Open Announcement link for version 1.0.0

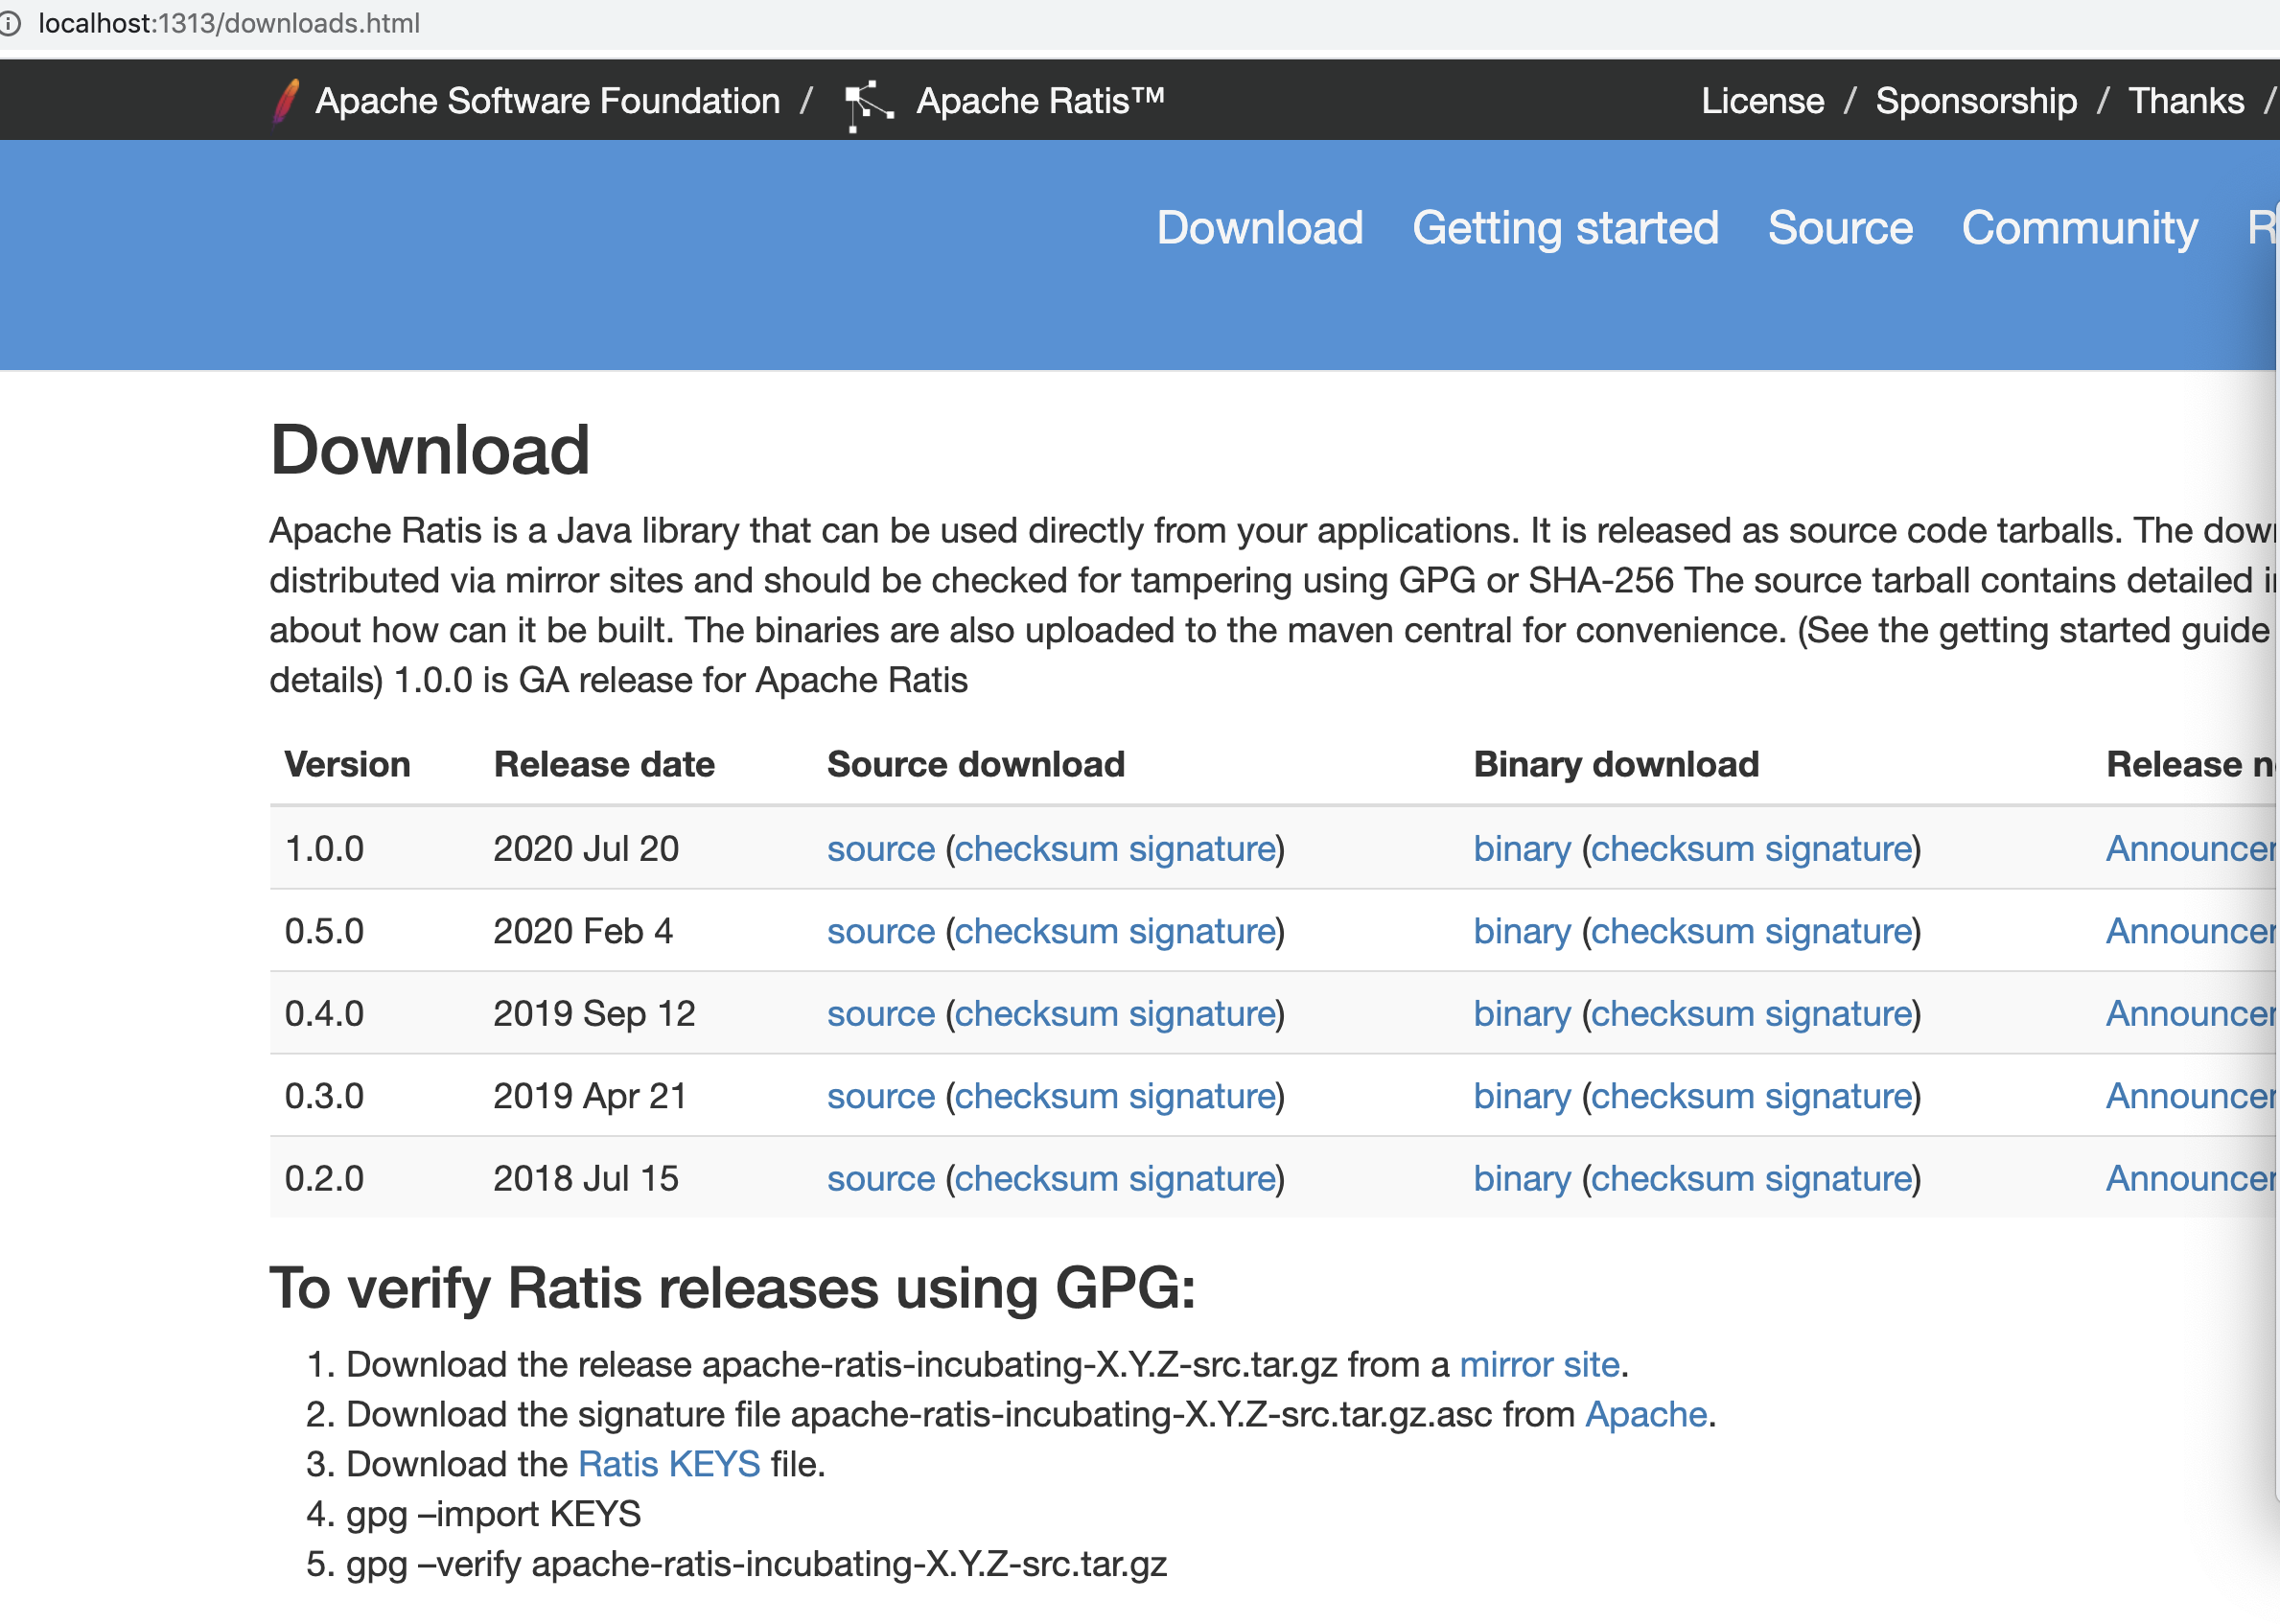click(2190, 849)
